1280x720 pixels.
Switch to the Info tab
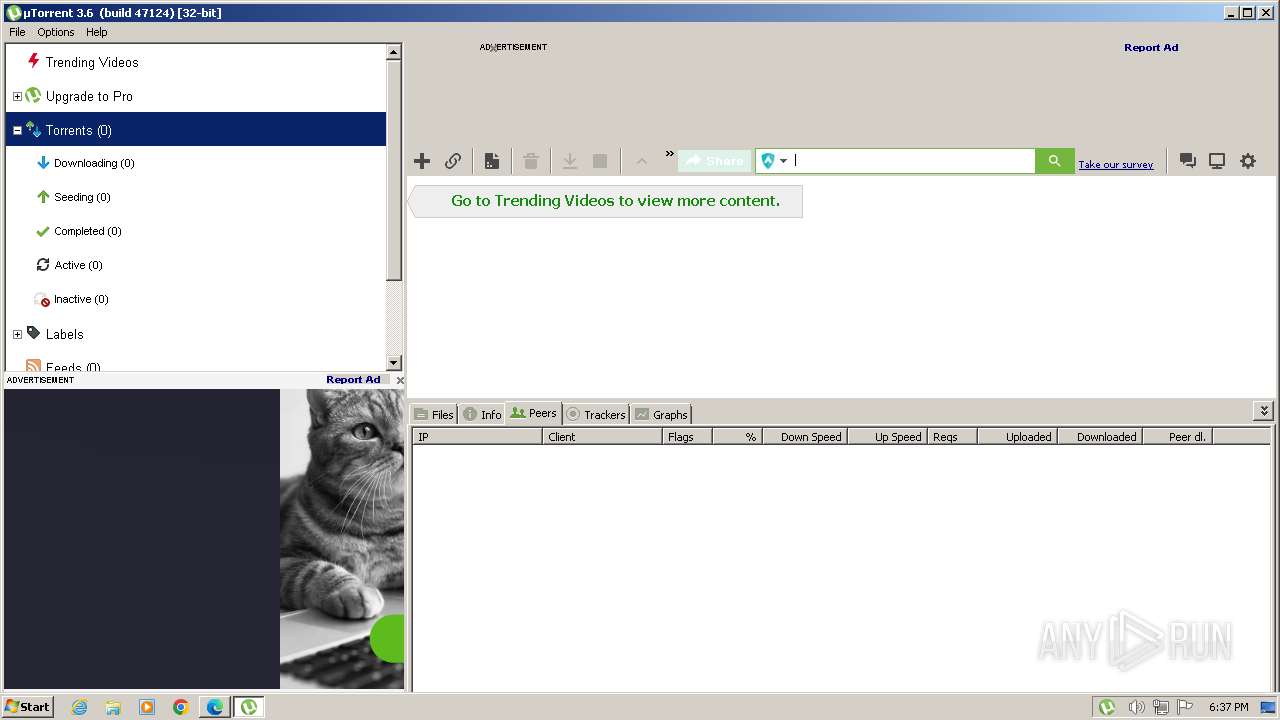(482, 414)
